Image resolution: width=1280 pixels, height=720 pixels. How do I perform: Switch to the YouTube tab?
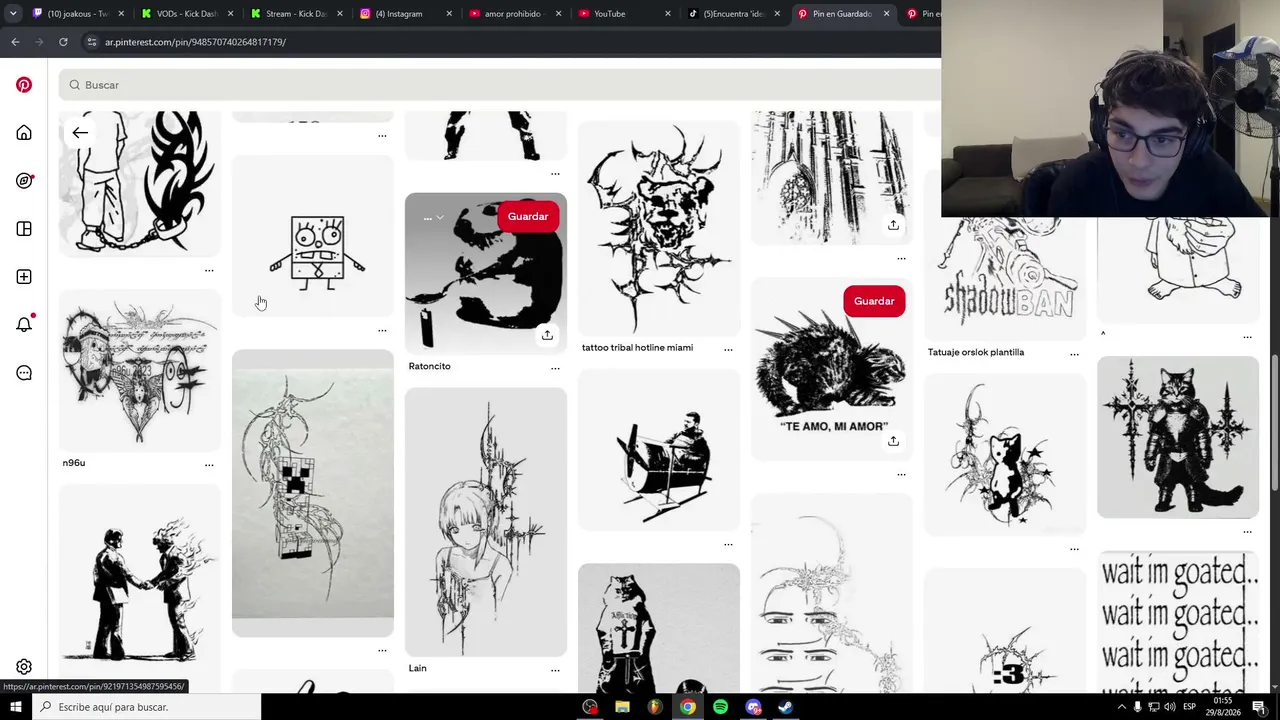625,14
